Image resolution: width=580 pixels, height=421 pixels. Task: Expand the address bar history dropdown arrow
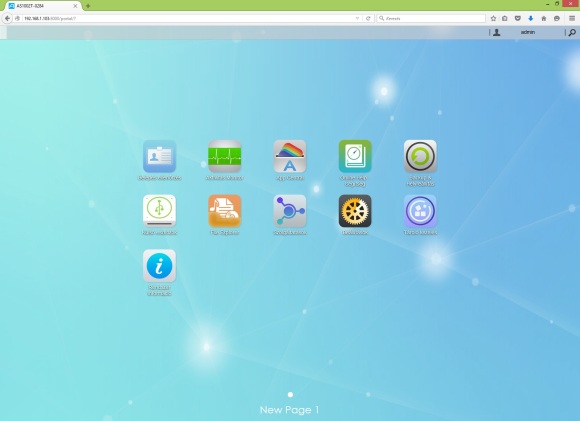pyautogui.click(x=357, y=18)
